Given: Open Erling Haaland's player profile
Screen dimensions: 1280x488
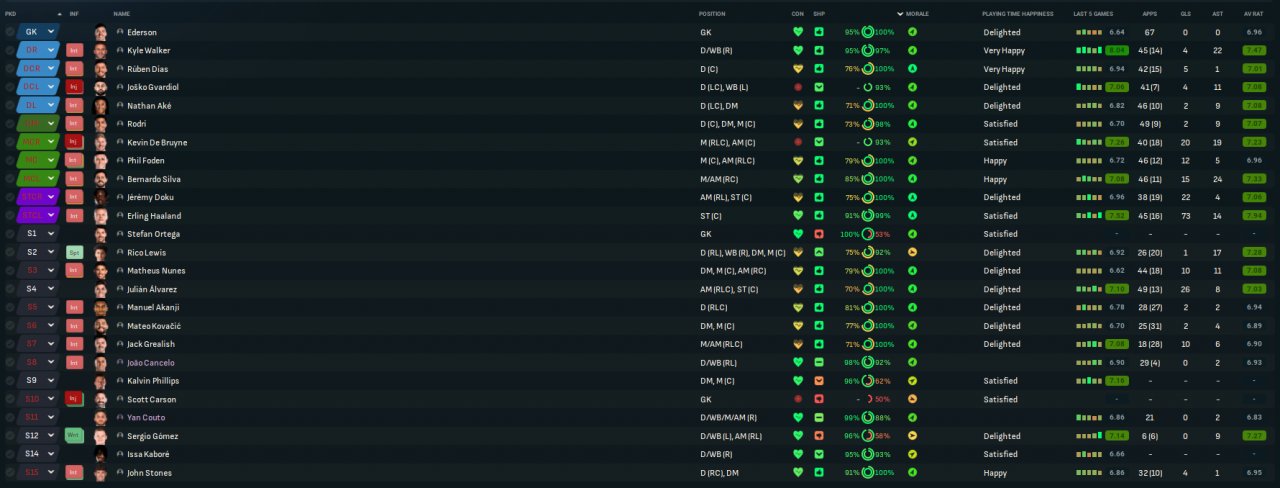Looking at the screenshot, I should pos(154,215).
